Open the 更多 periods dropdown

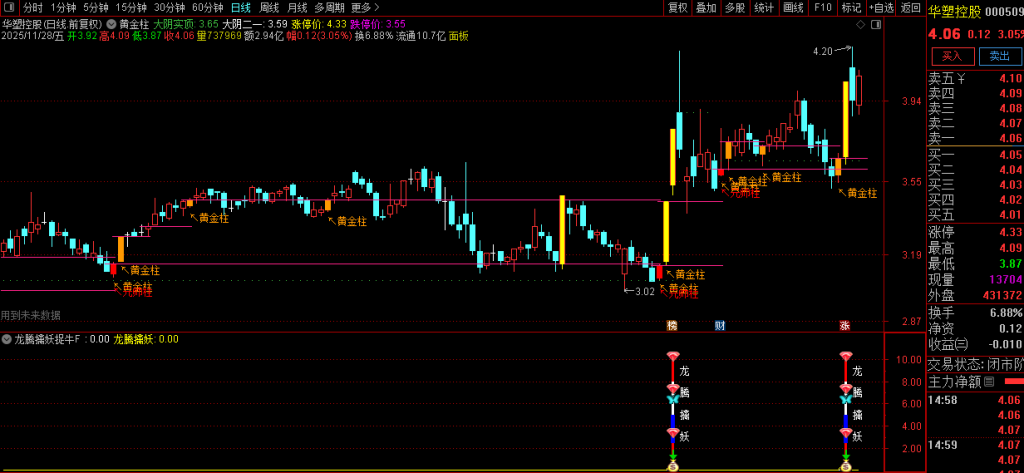click(365, 8)
